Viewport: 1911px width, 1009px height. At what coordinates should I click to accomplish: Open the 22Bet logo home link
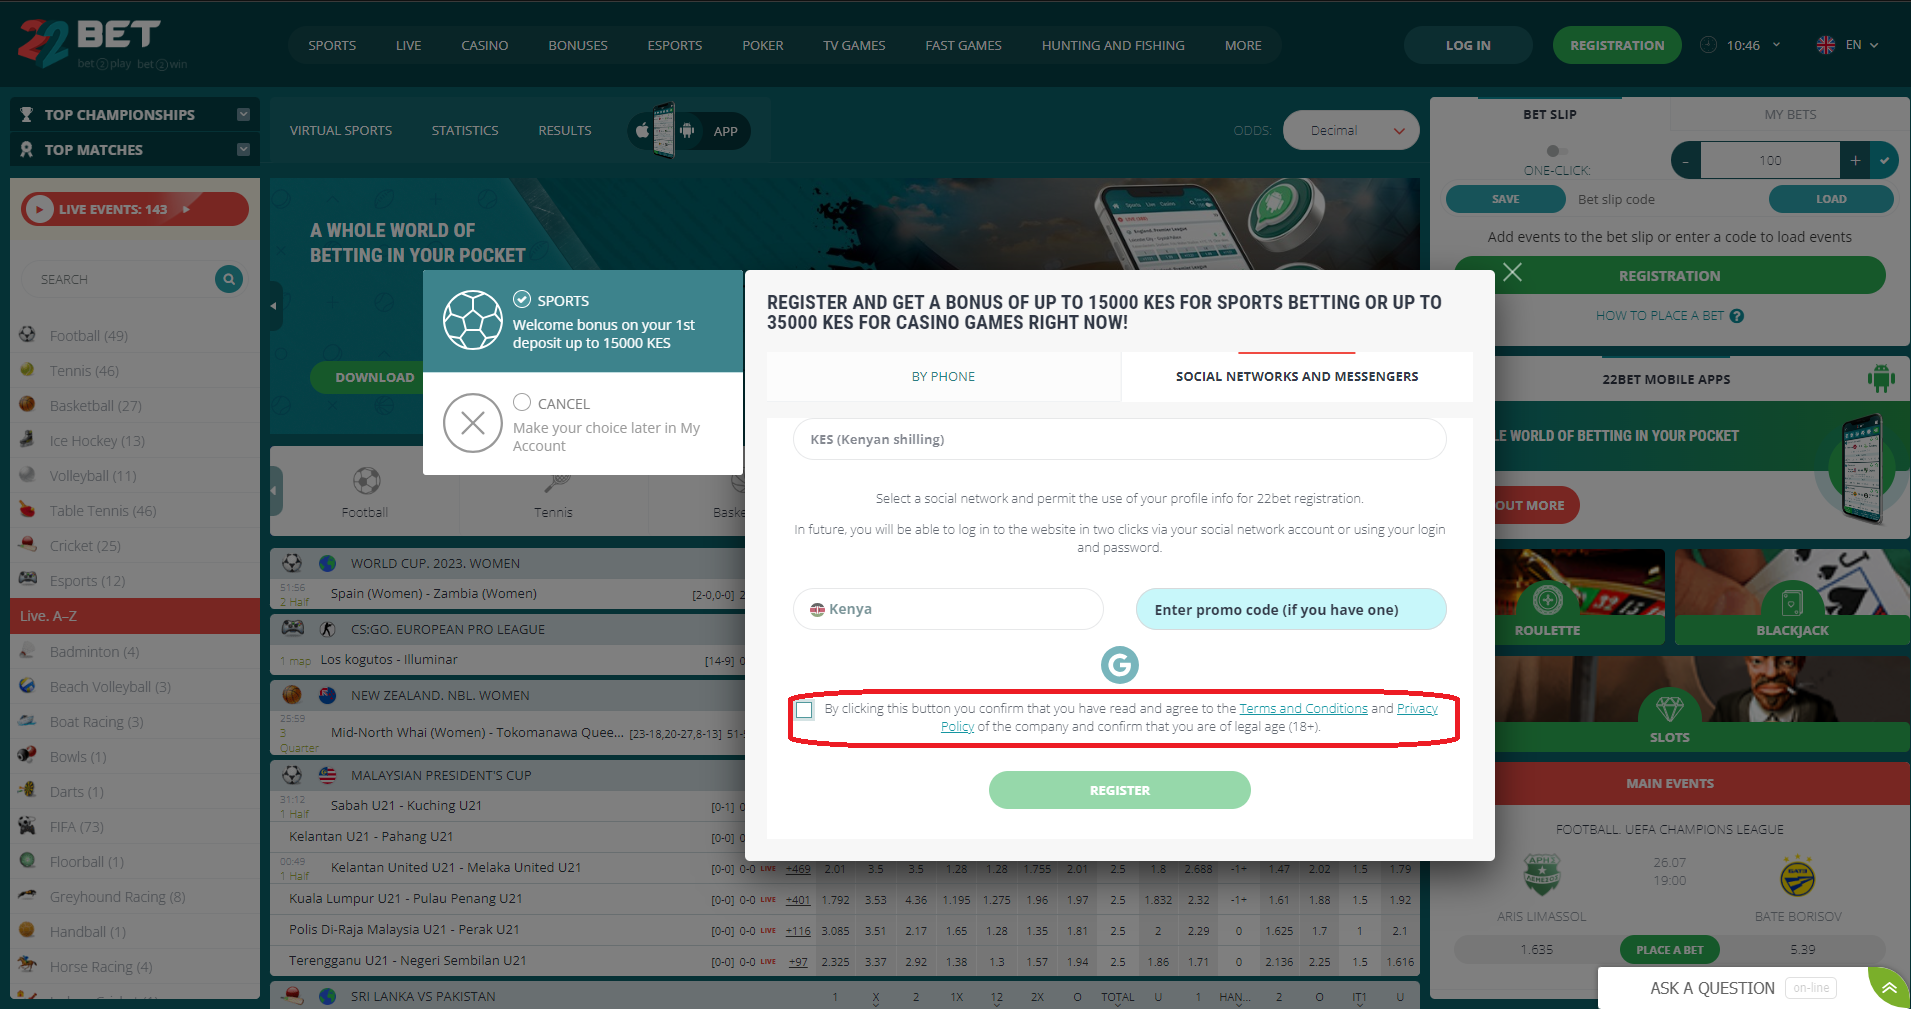coord(90,44)
